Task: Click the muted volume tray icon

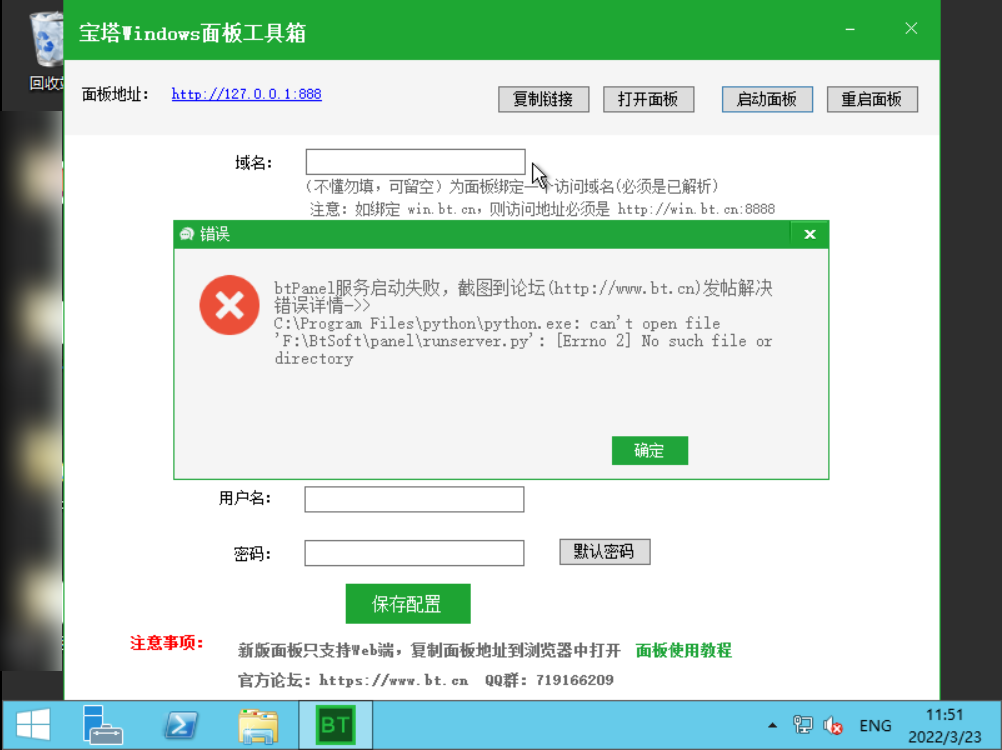Action: click(x=833, y=725)
